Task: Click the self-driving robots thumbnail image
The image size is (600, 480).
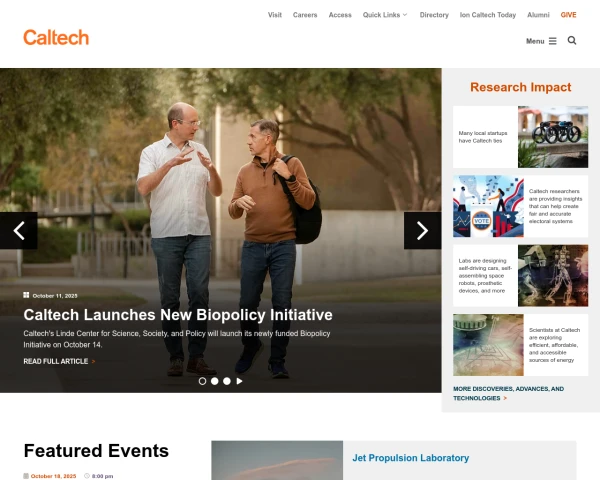Action: click(x=553, y=276)
